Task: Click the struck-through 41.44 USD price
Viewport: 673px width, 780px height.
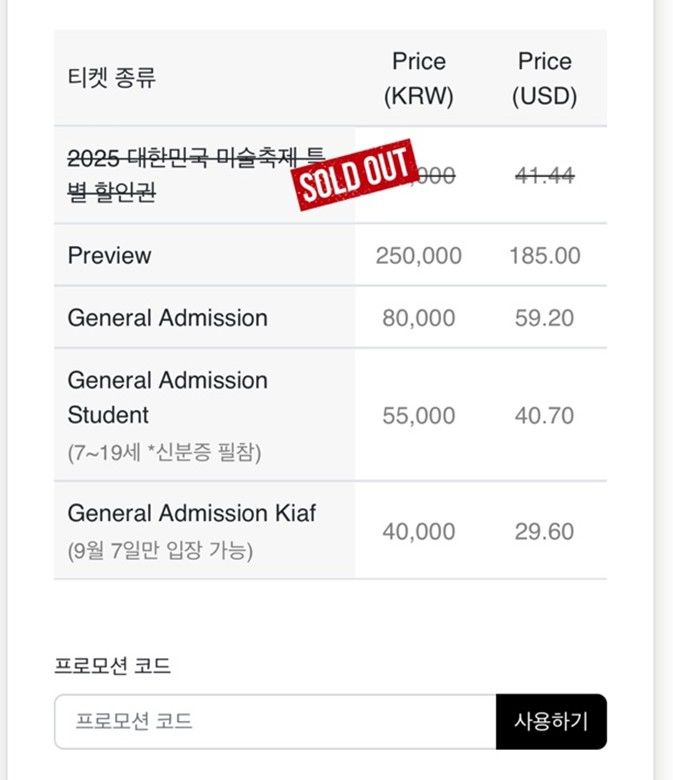Action: tap(545, 175)
